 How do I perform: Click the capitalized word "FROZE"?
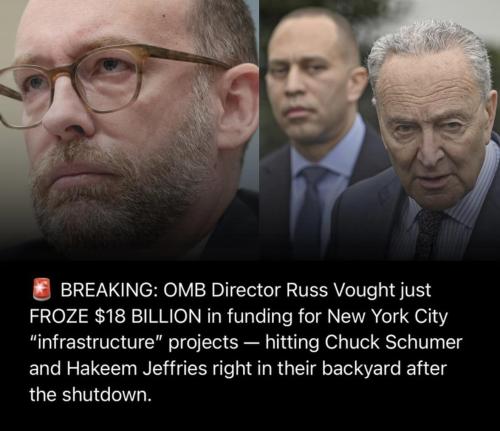(59, 316)
